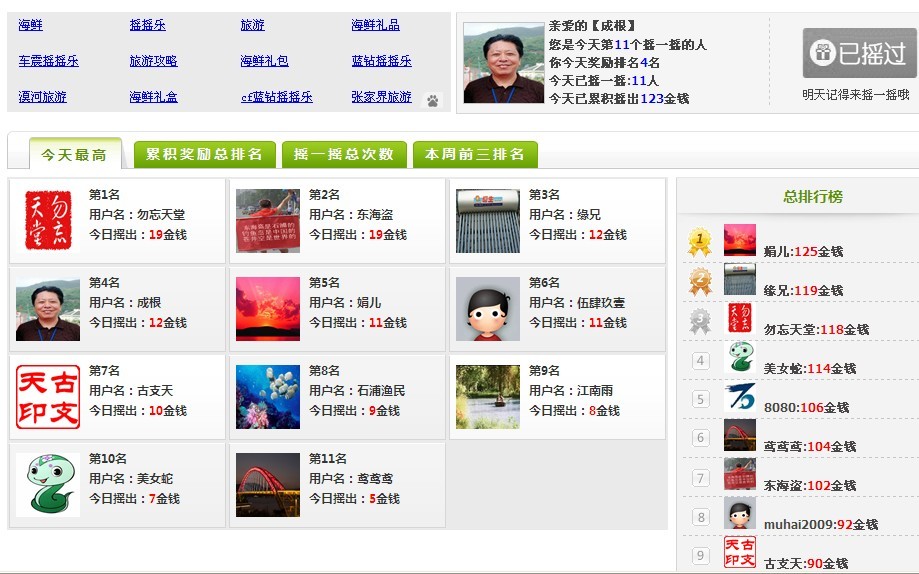Click the bronze-colored medal icon beside 缘兄
The image size is (919, 574).
pyautogui.click(x=700, y=282)
